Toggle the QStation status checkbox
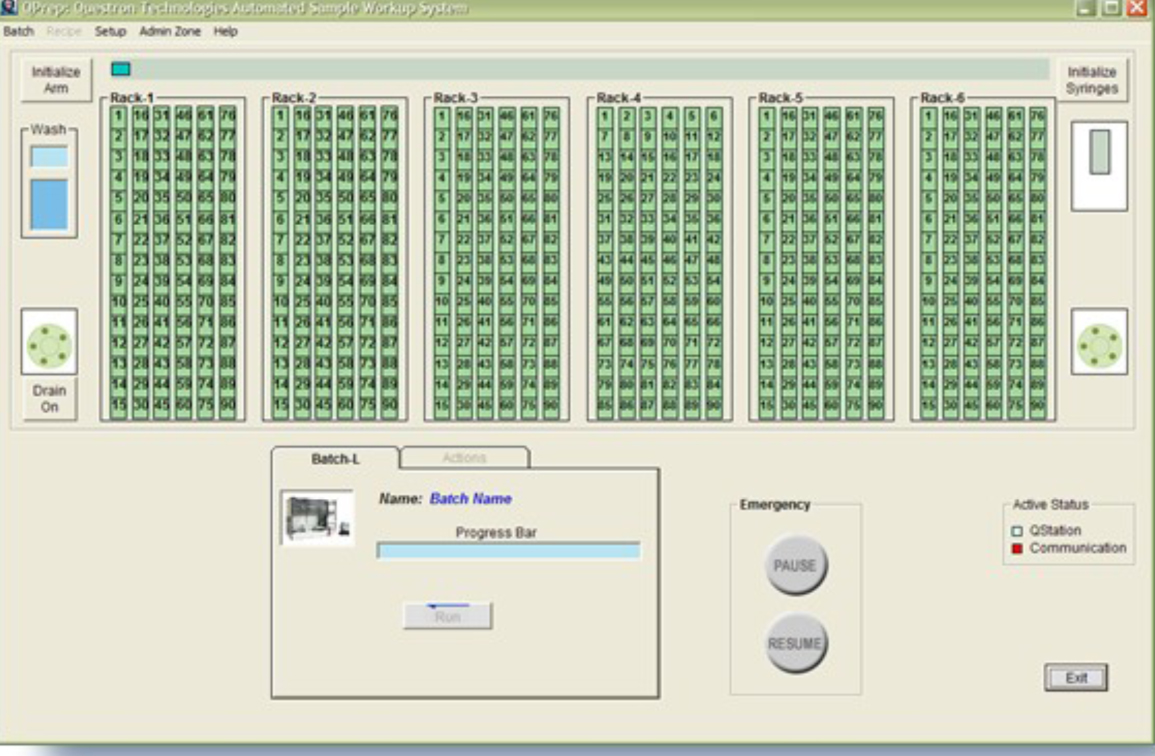The width and height of the screenshot is (1155, 756). 1017,531
